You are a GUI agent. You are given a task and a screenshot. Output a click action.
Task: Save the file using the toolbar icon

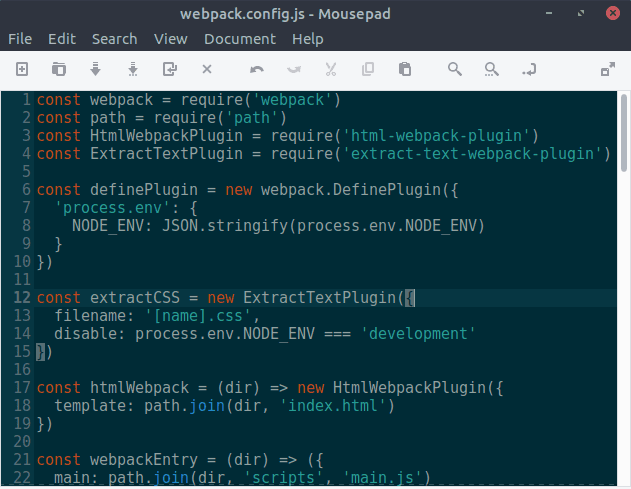coord(96,69)
